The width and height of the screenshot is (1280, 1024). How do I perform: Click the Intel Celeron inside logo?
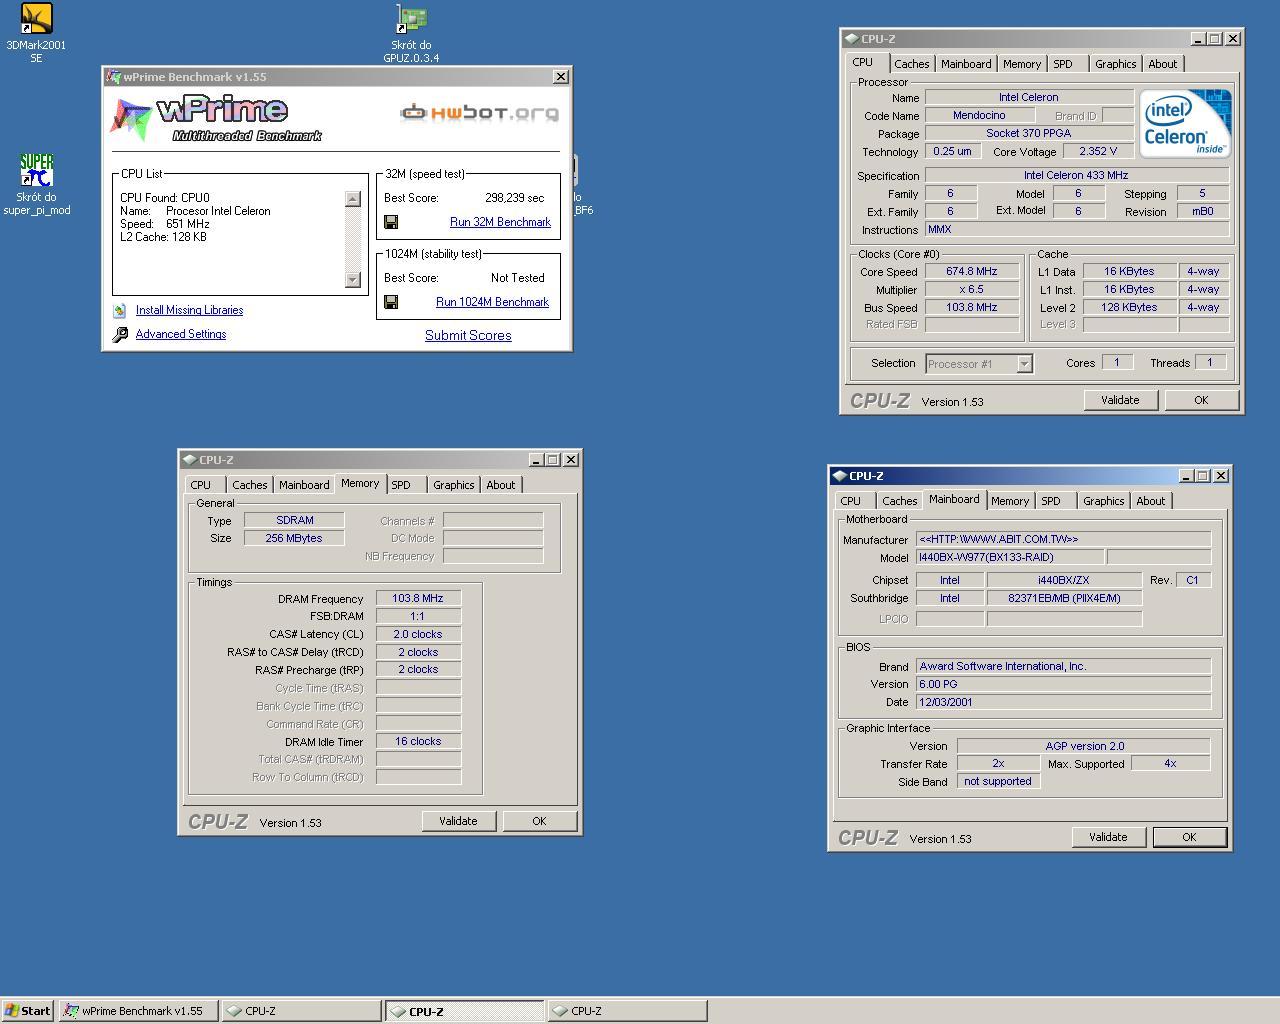1185,123
